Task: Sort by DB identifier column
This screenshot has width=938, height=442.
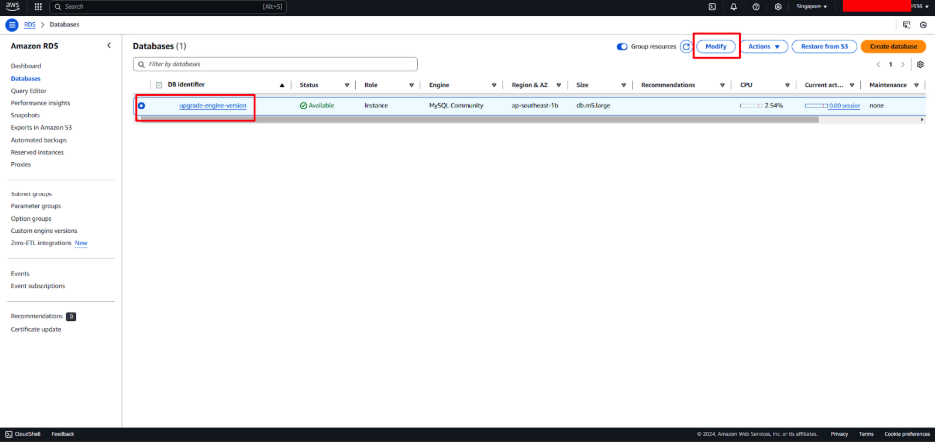Action: click(x=282, y=86)
